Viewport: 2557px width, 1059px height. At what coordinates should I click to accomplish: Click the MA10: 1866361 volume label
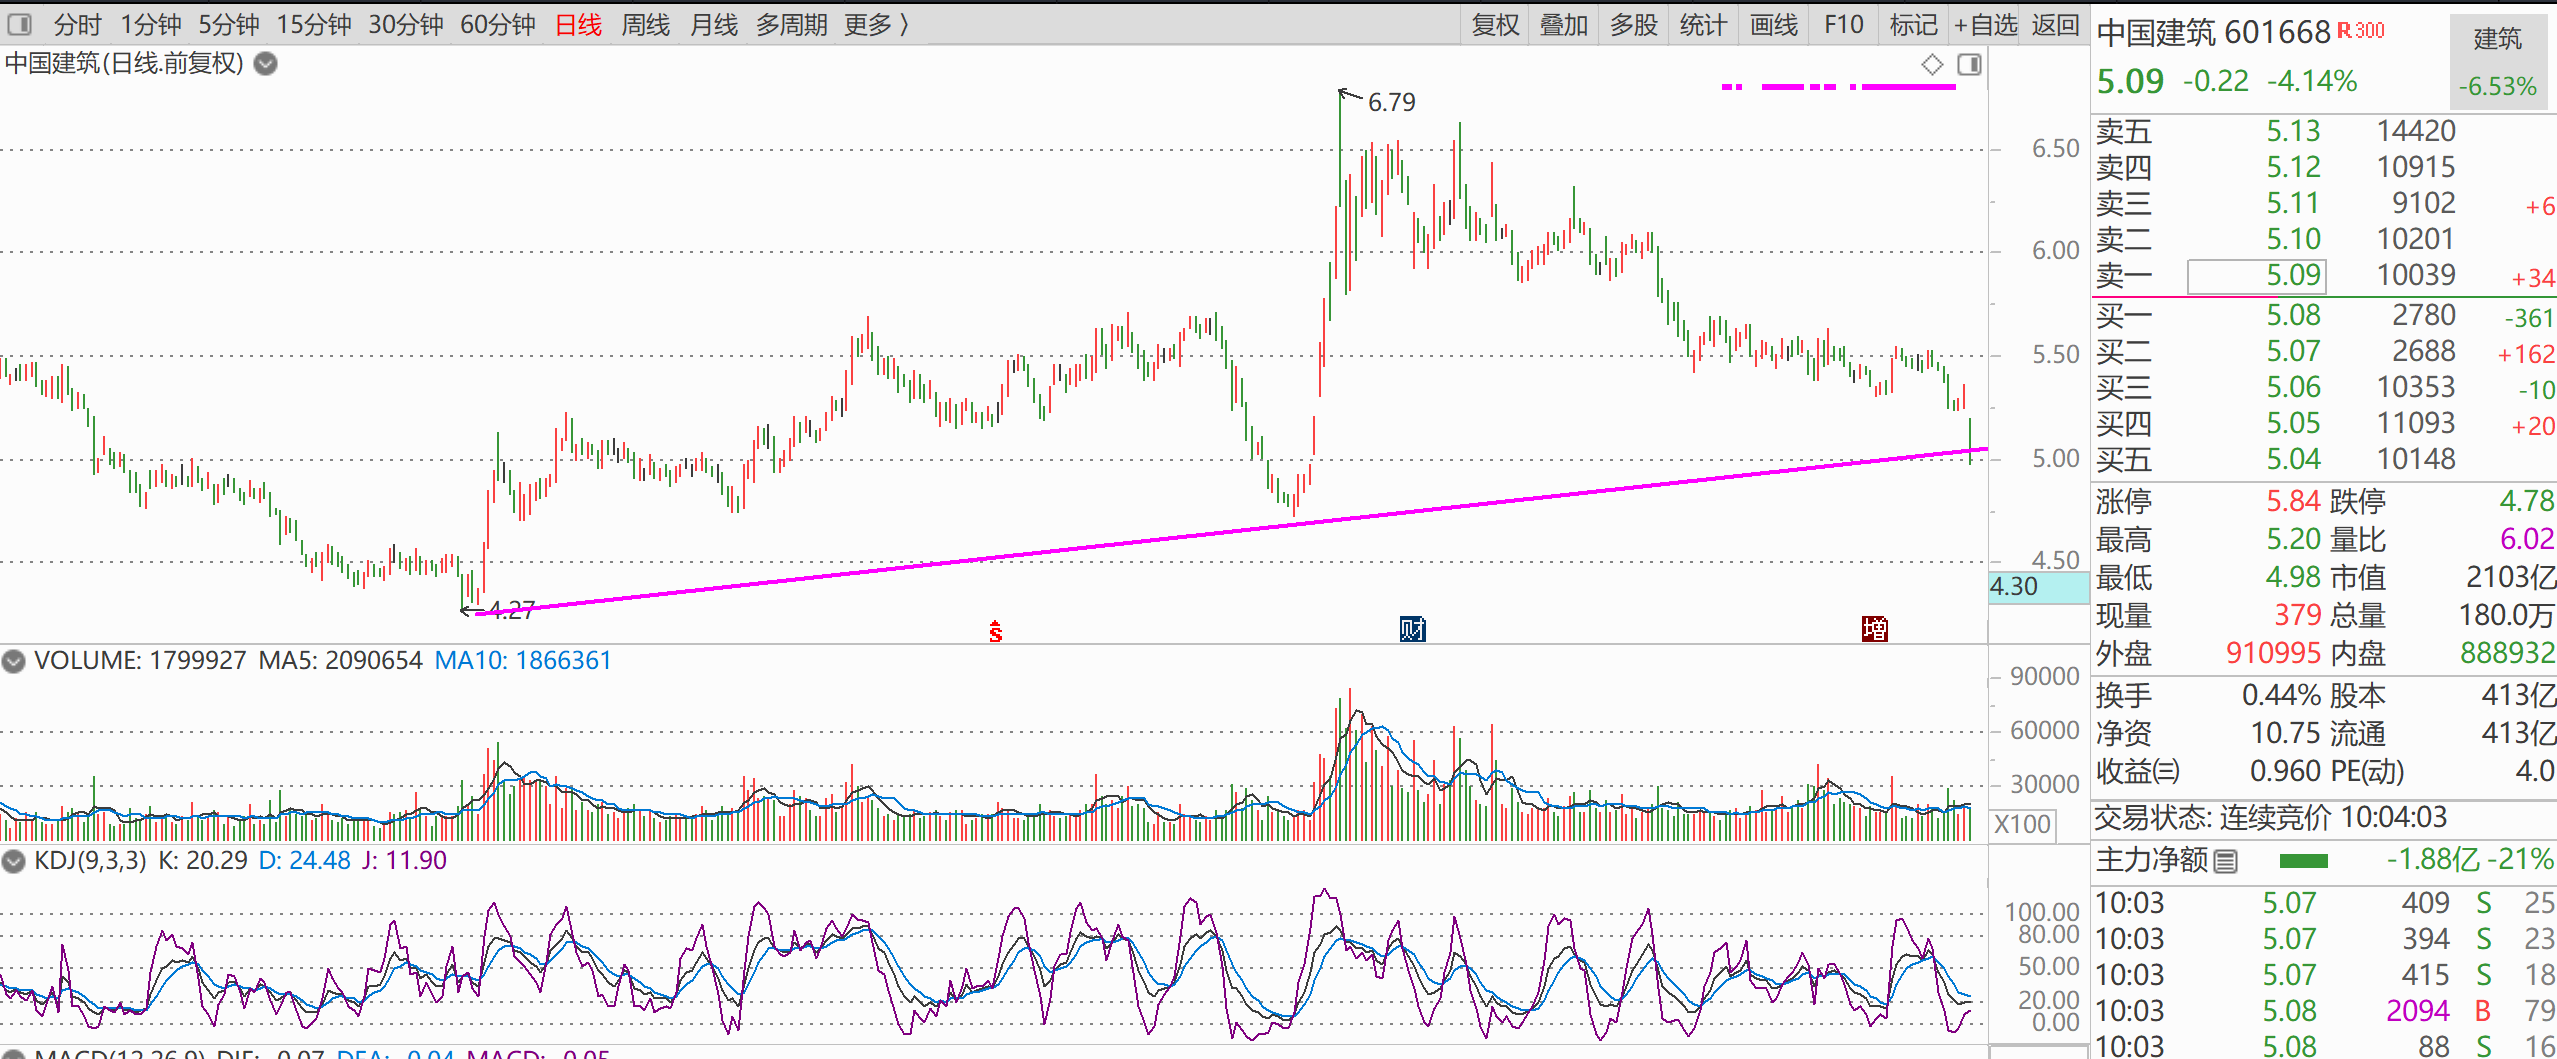522,660
